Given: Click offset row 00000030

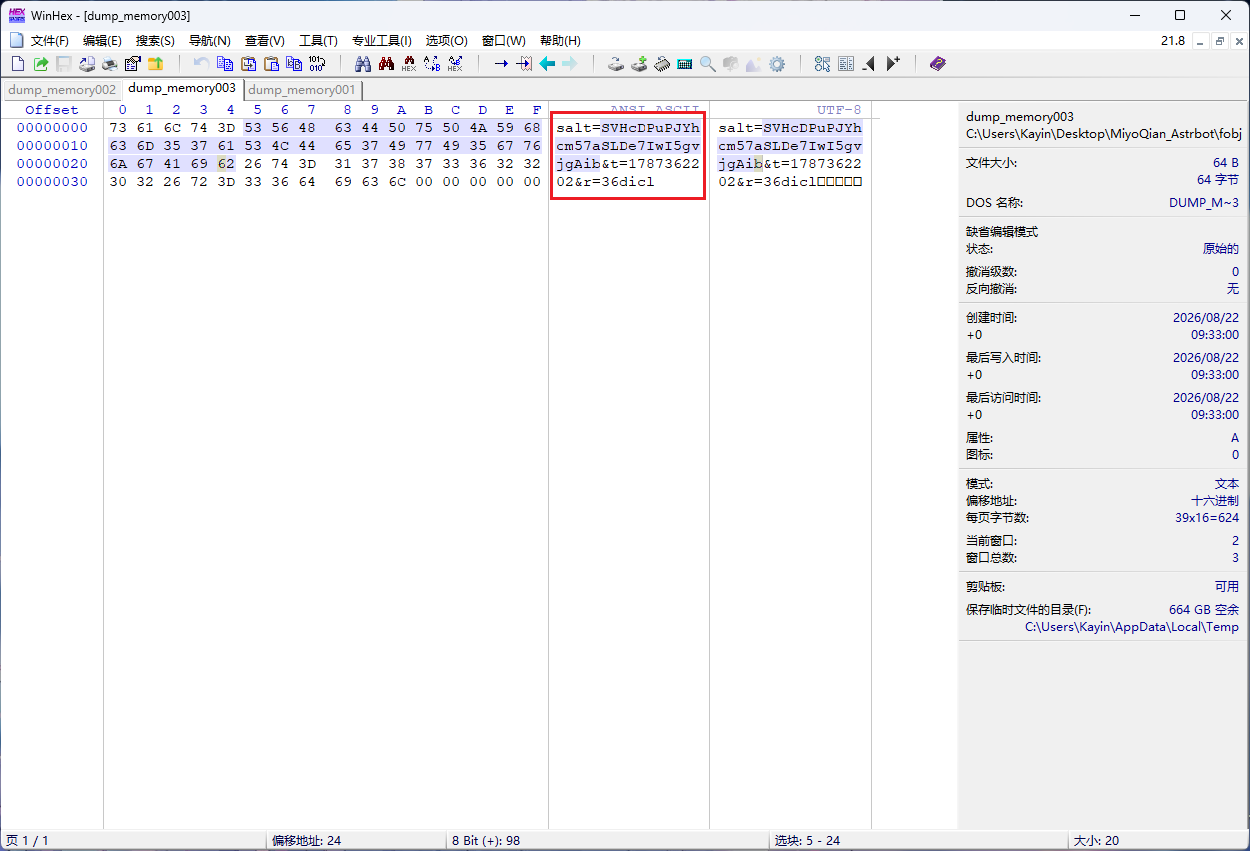Looking at the screenshot, I should pyautogui.click(x=52, y=182).
